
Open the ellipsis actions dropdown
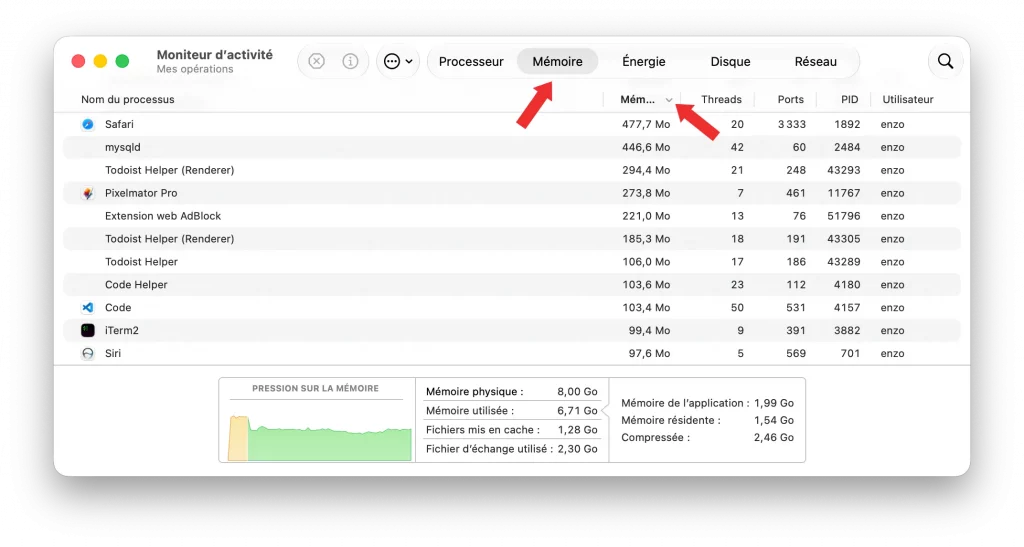point(398,61)
